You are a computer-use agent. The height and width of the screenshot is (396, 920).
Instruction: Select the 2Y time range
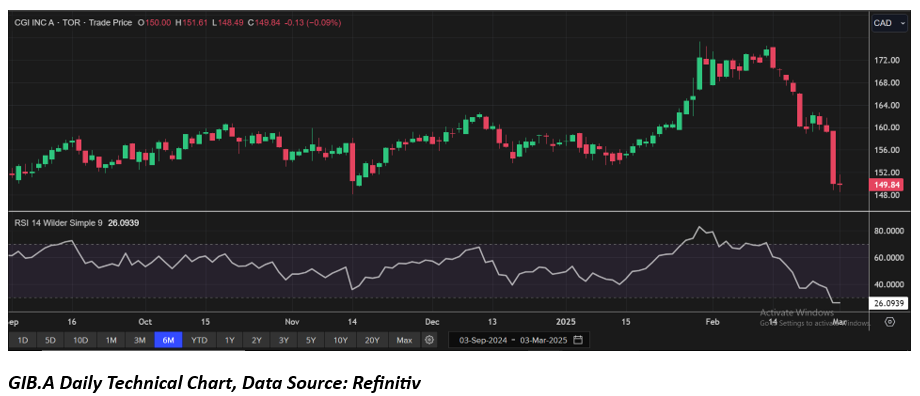(256, 340)
